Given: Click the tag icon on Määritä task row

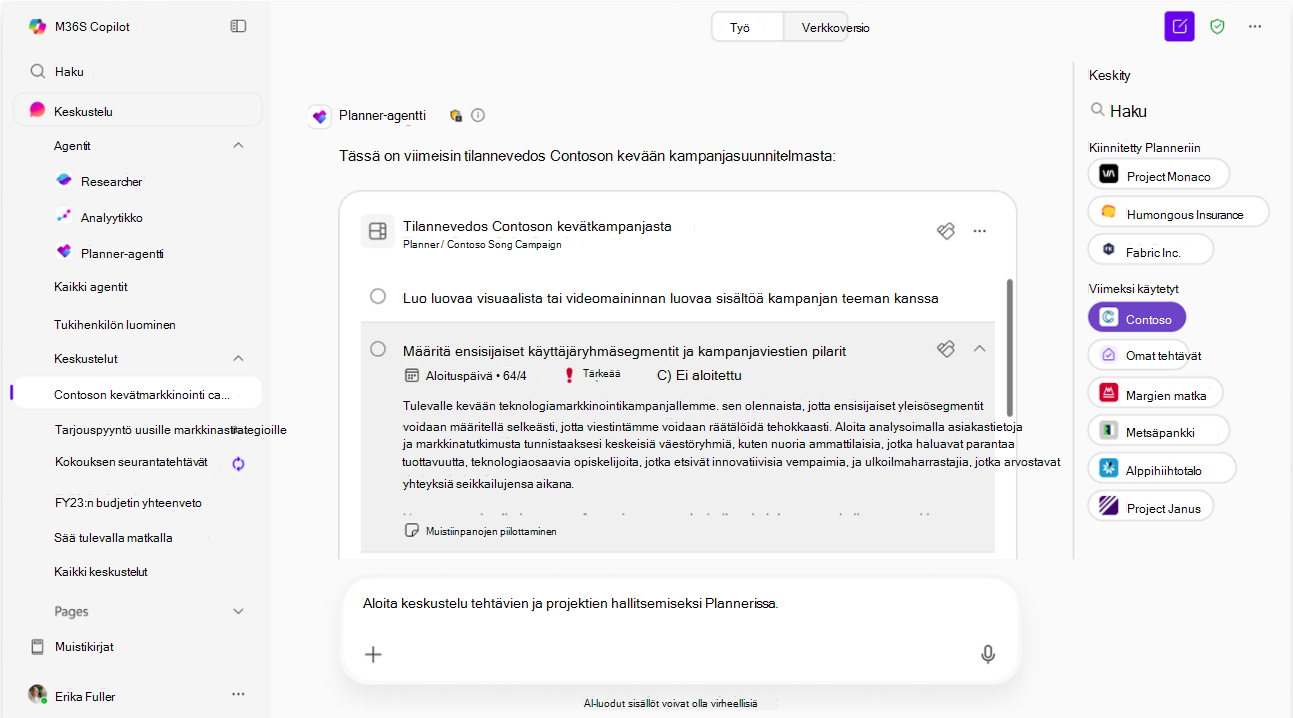Looking at the screenshot, I should 946,348.
